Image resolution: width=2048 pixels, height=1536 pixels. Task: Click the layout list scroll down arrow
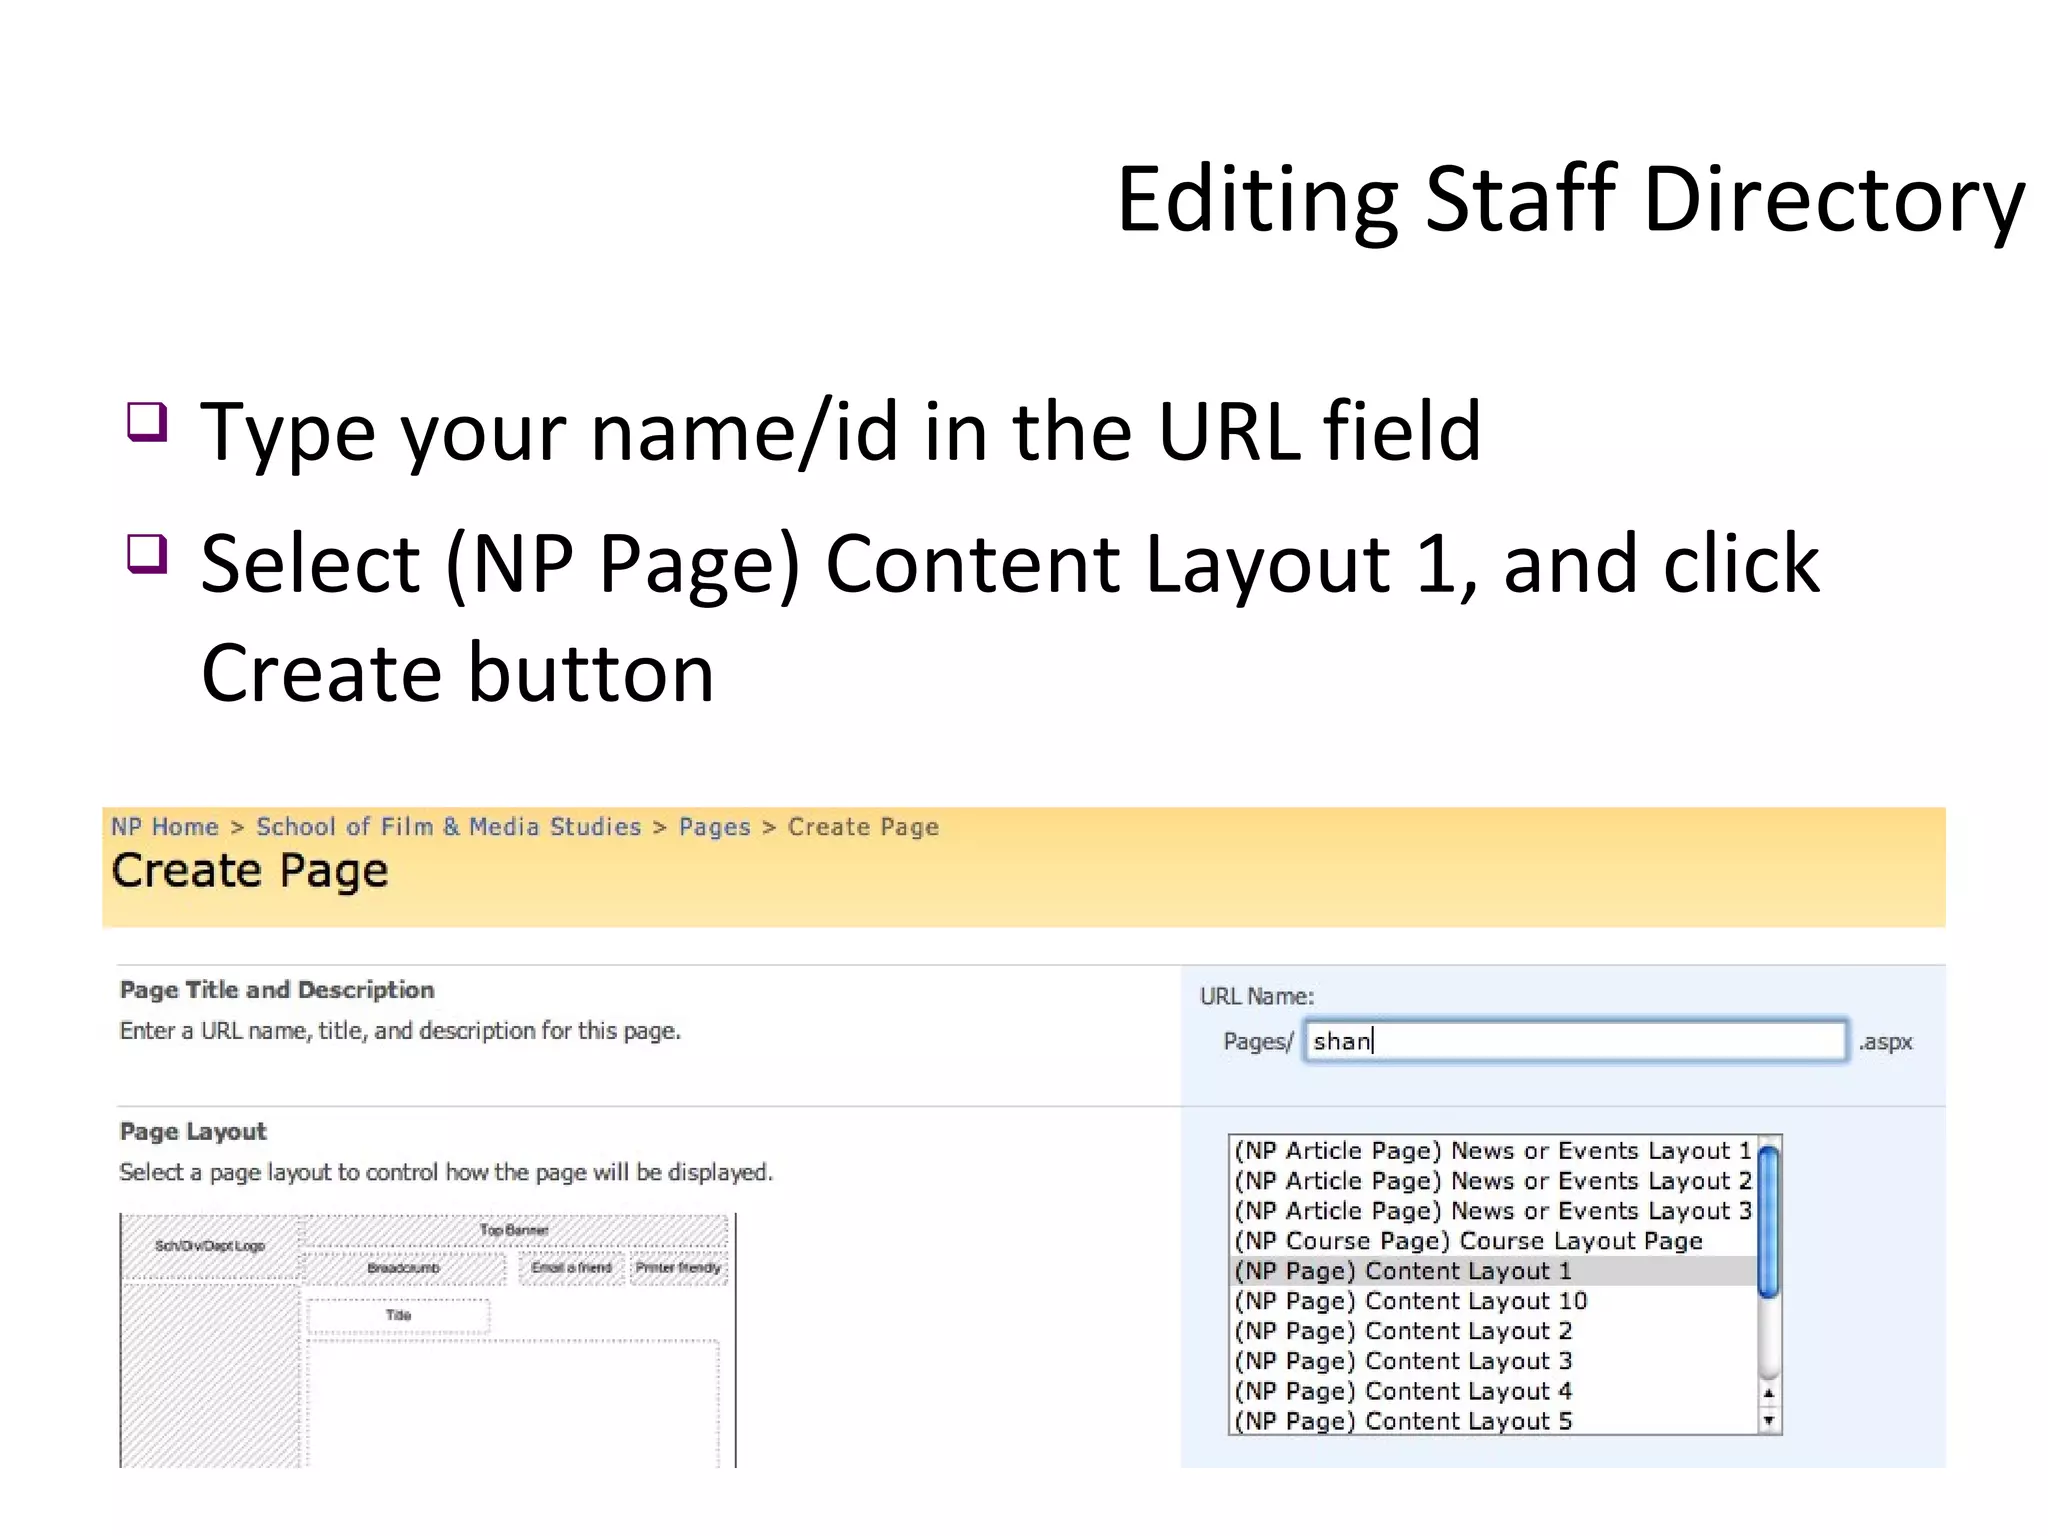pos(1769,1421)
